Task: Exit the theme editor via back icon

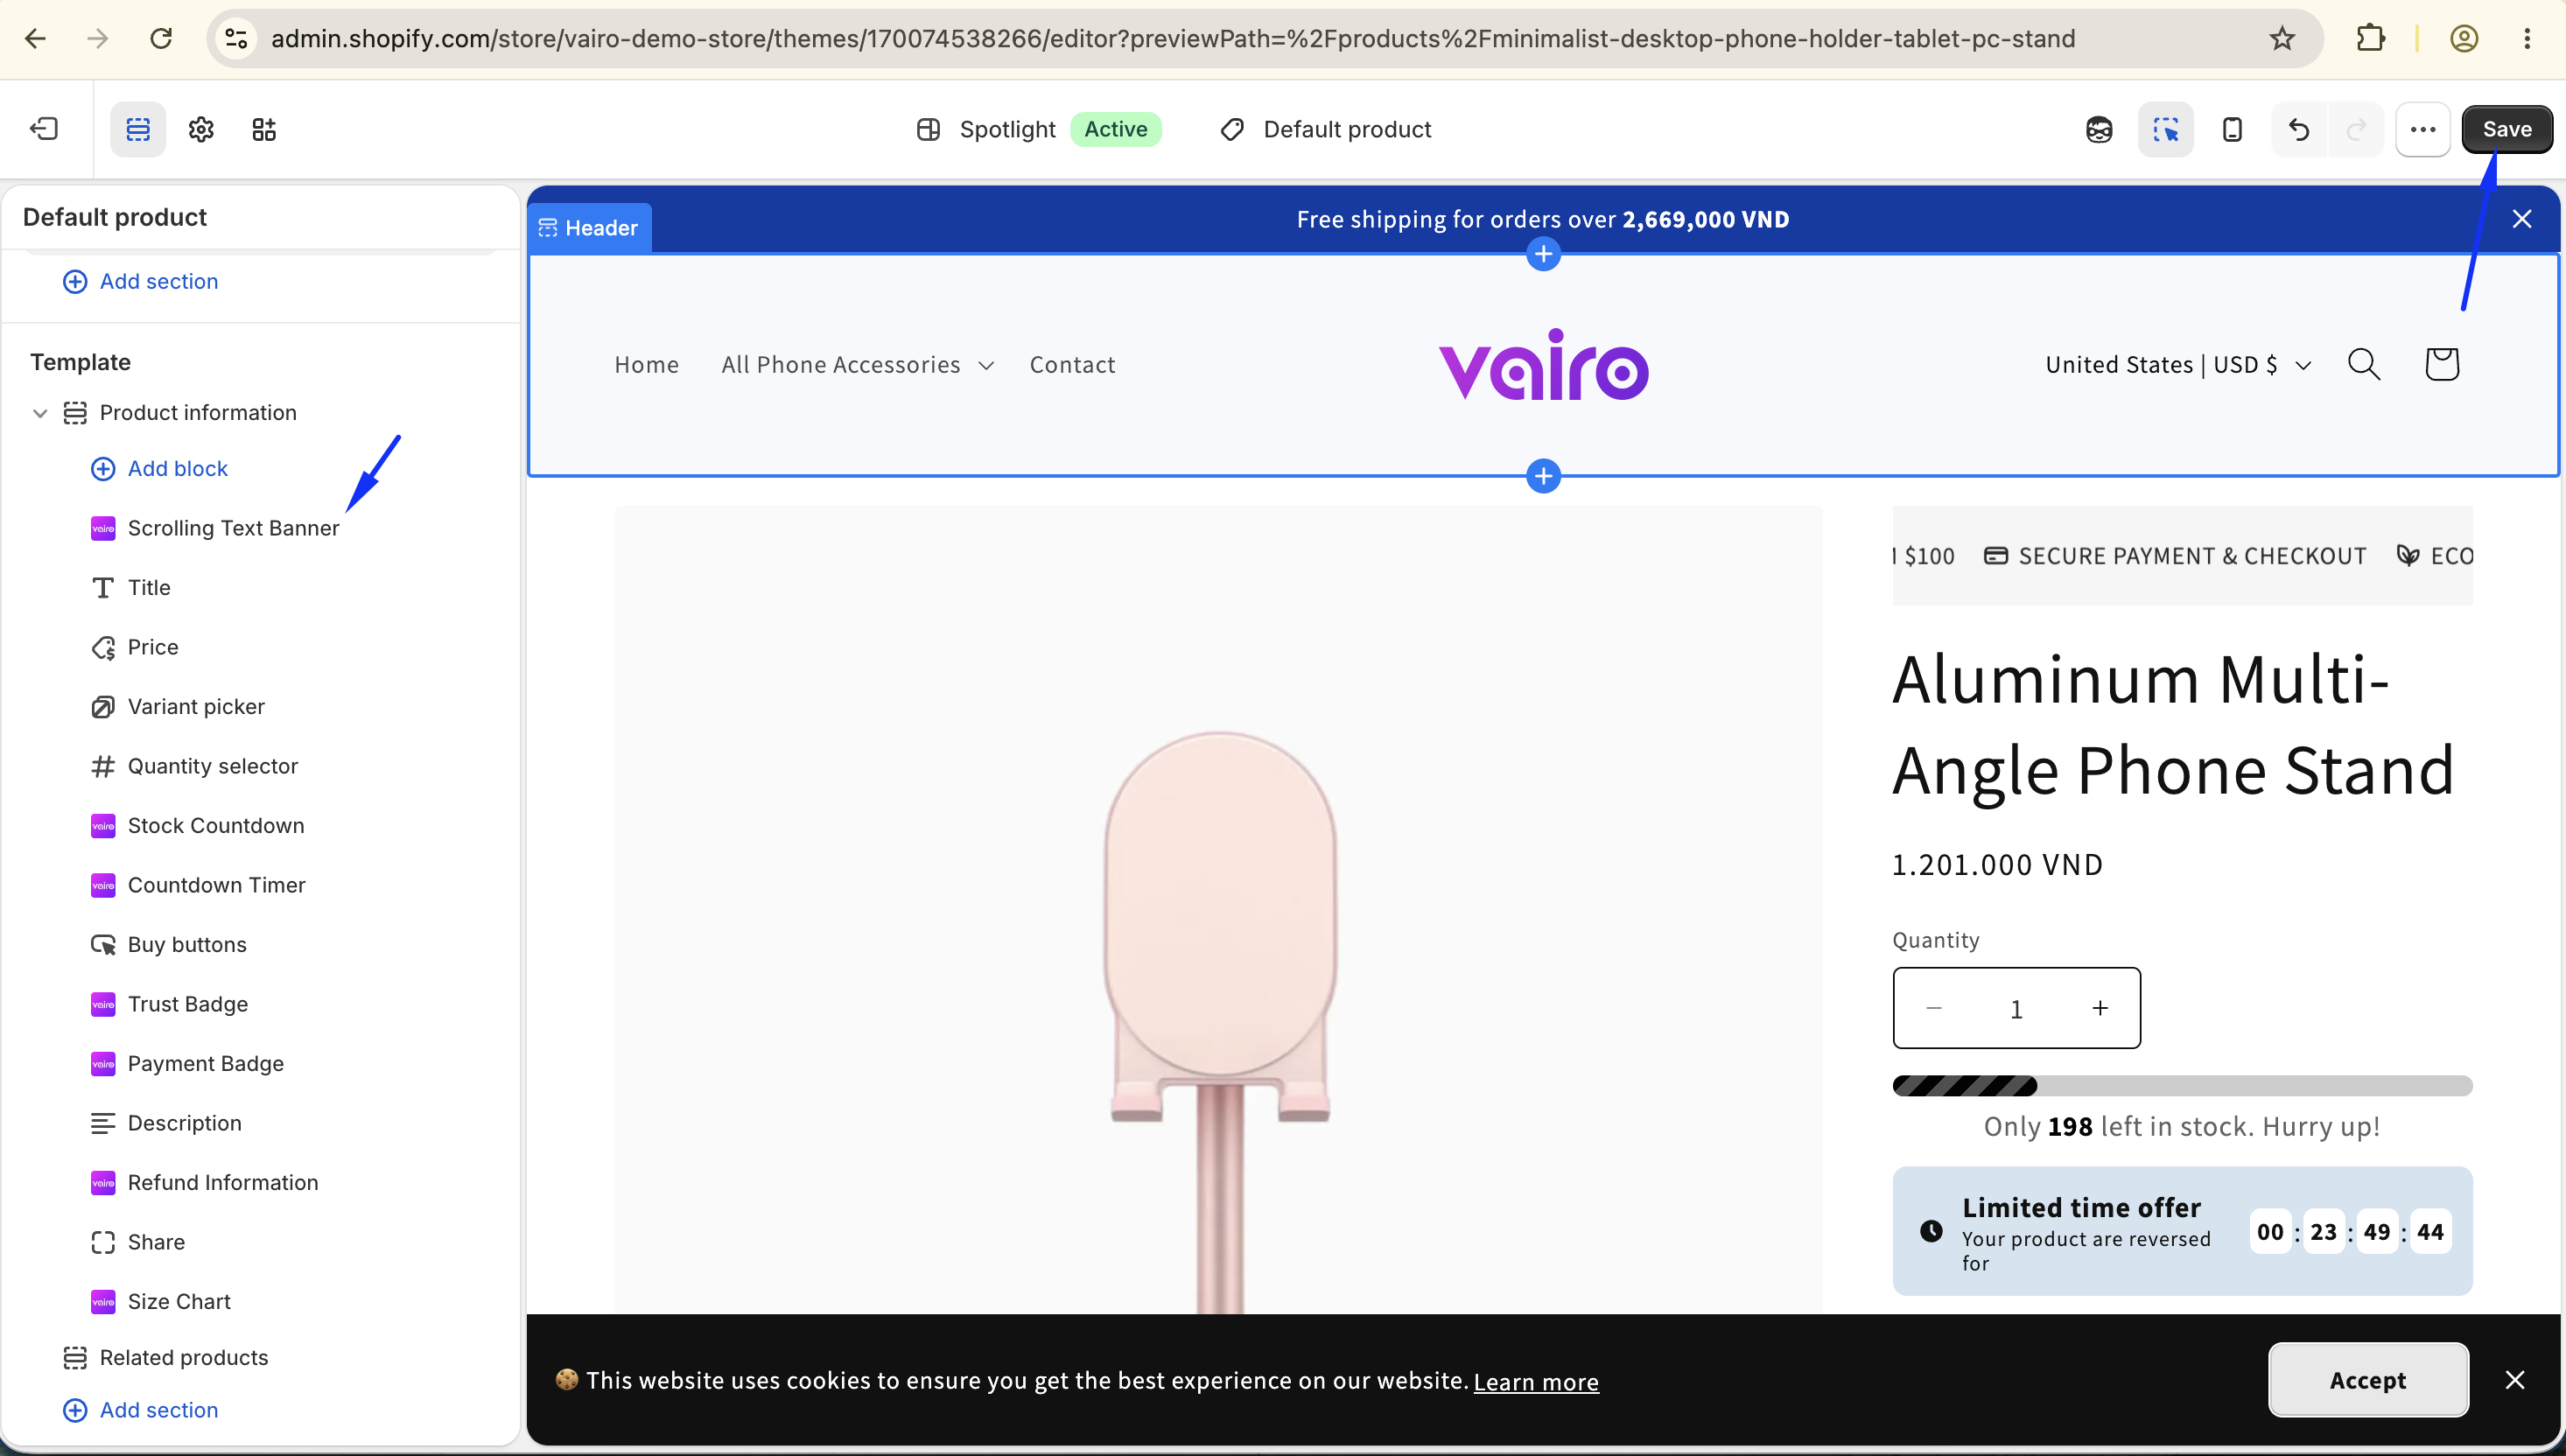Action: coord(44,129)
